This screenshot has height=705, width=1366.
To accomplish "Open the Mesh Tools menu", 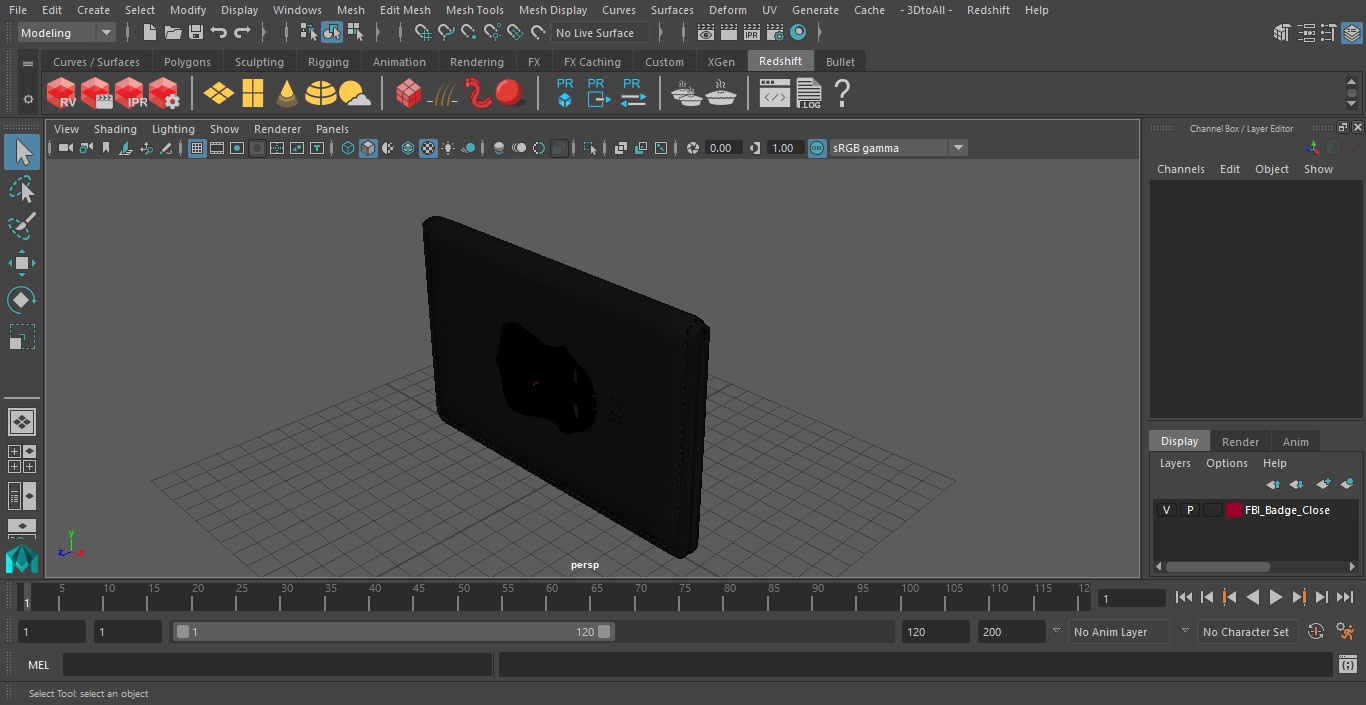I will (474, 10).
